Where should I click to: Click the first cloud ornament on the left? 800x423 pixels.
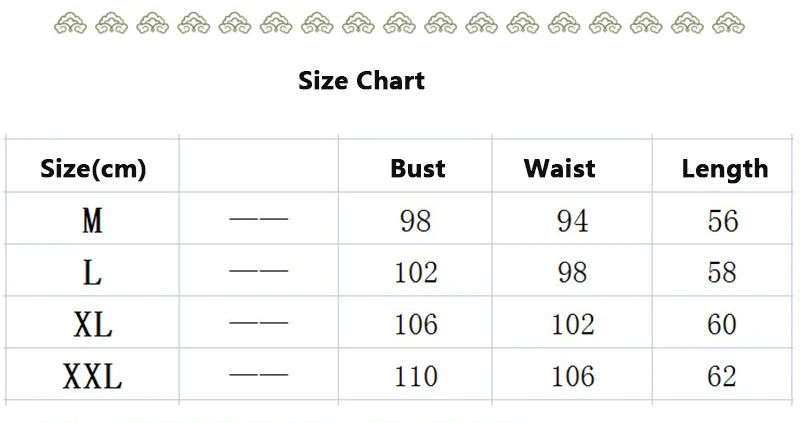pyautogui.click(x=69, y=24)
